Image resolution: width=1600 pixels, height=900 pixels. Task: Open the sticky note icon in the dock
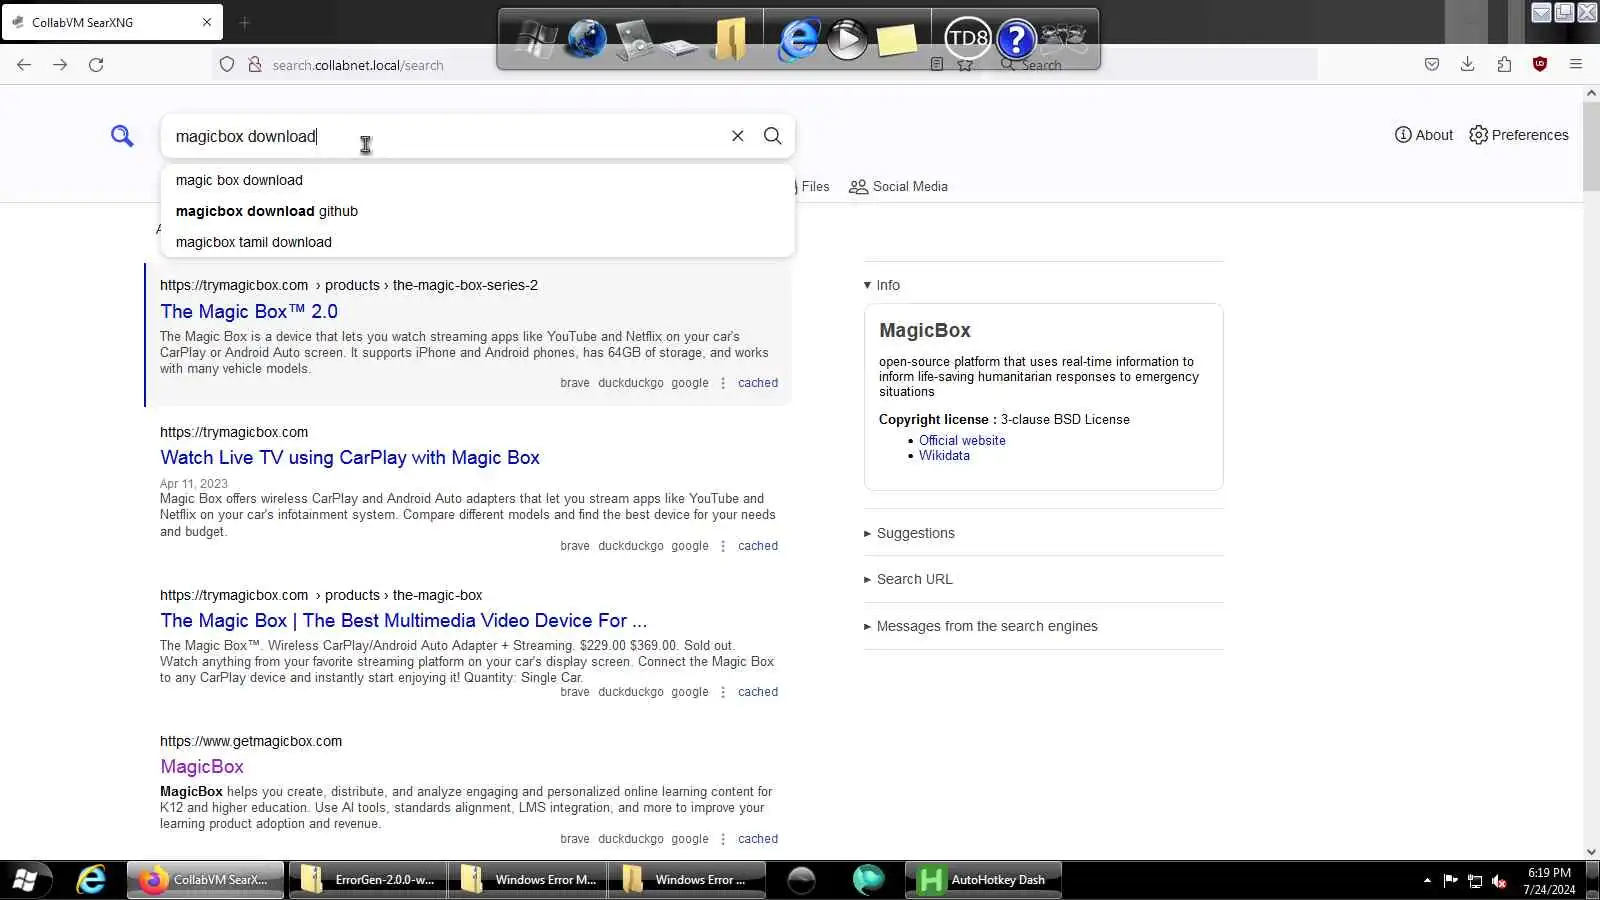(x=896, y=39)
